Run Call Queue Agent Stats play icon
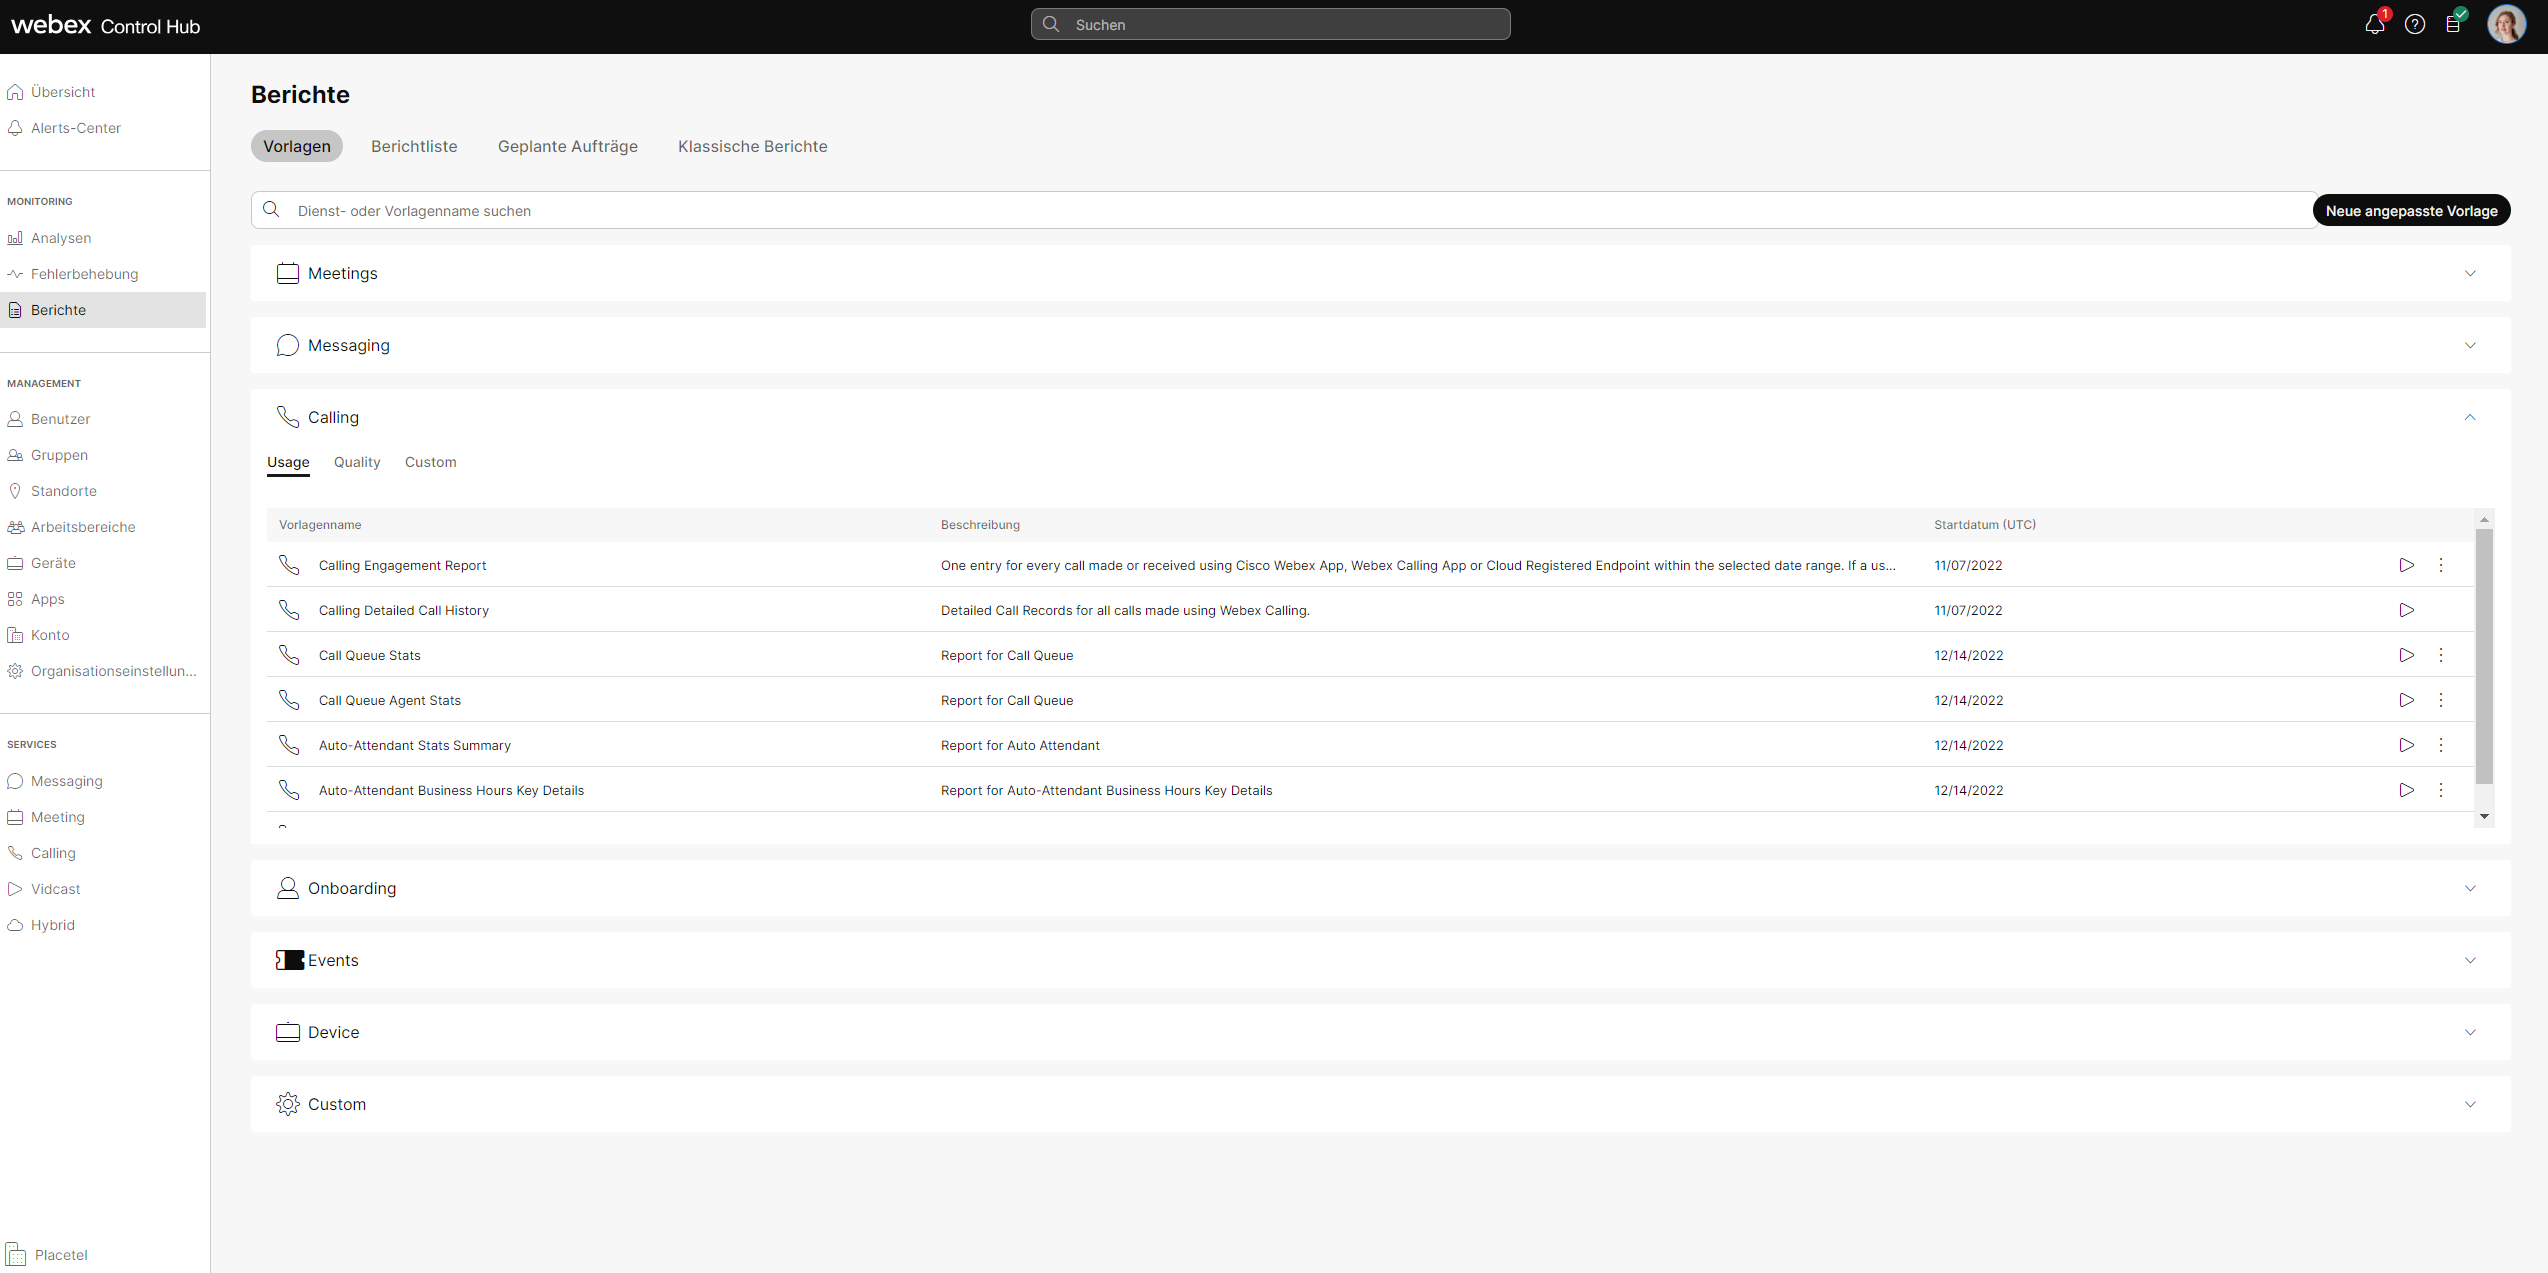Viewport: 2548px width, 1273px height. coord(2406,700)
